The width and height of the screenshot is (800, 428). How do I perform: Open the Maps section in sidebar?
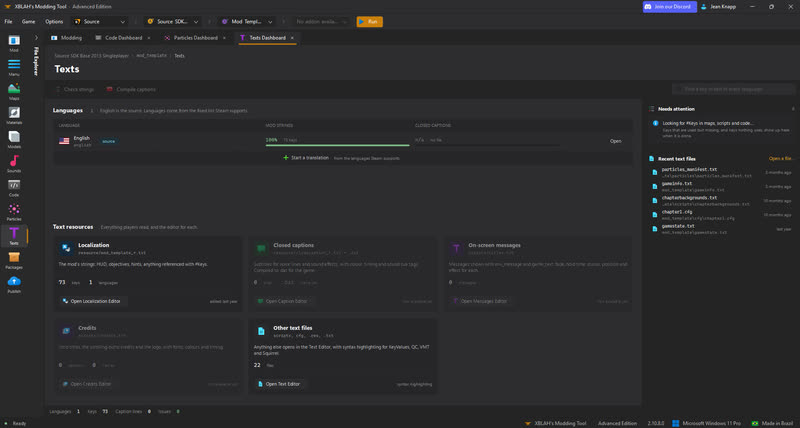pyautogui.click(x=14, y=91)
